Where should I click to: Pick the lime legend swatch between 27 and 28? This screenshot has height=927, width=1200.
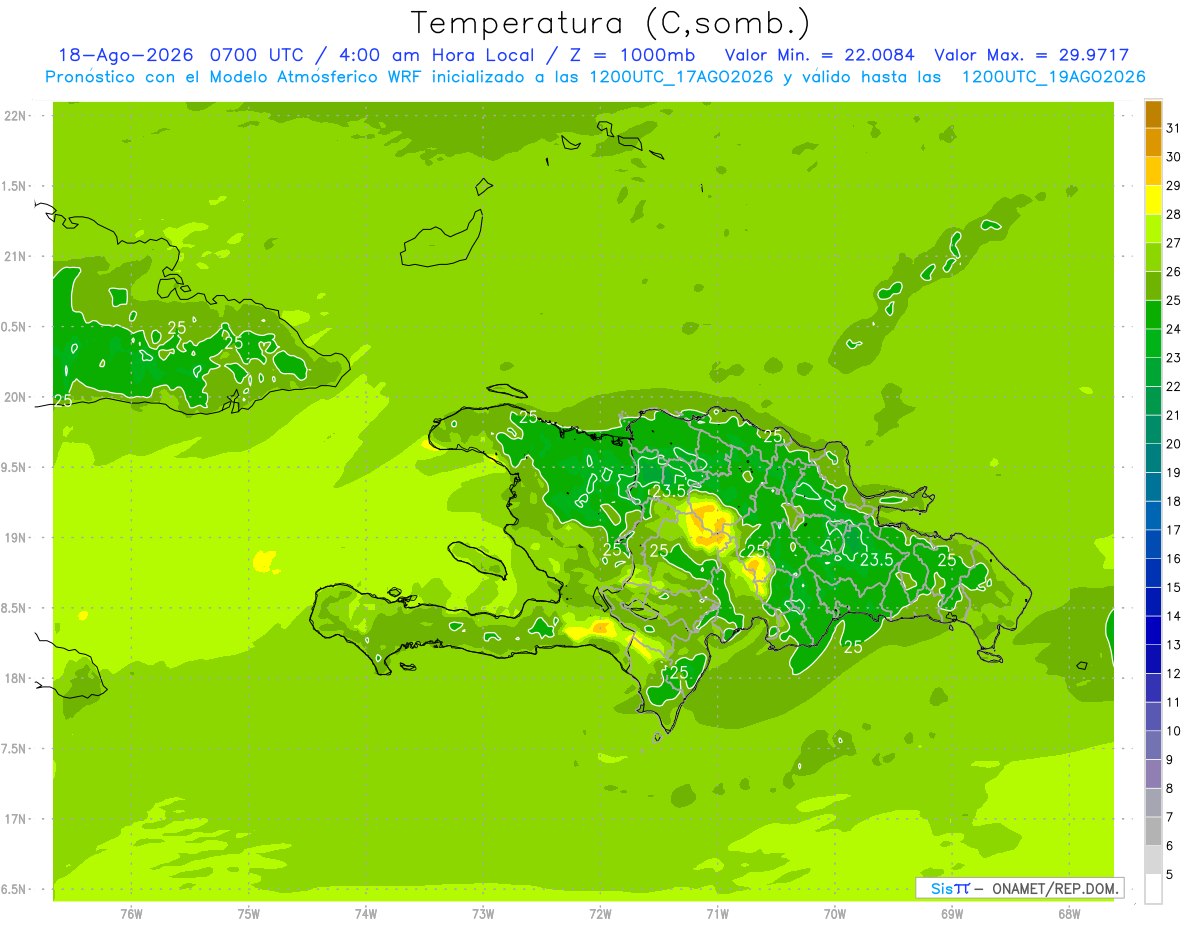click(x=1153, y=229)
